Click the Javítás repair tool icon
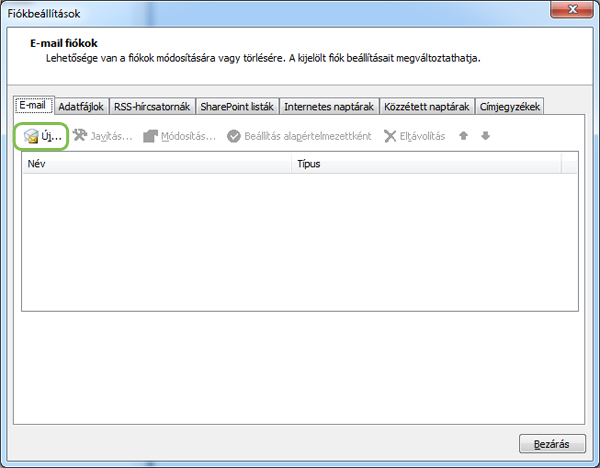This screenshot has height=468, width=600. pos(80,136)
